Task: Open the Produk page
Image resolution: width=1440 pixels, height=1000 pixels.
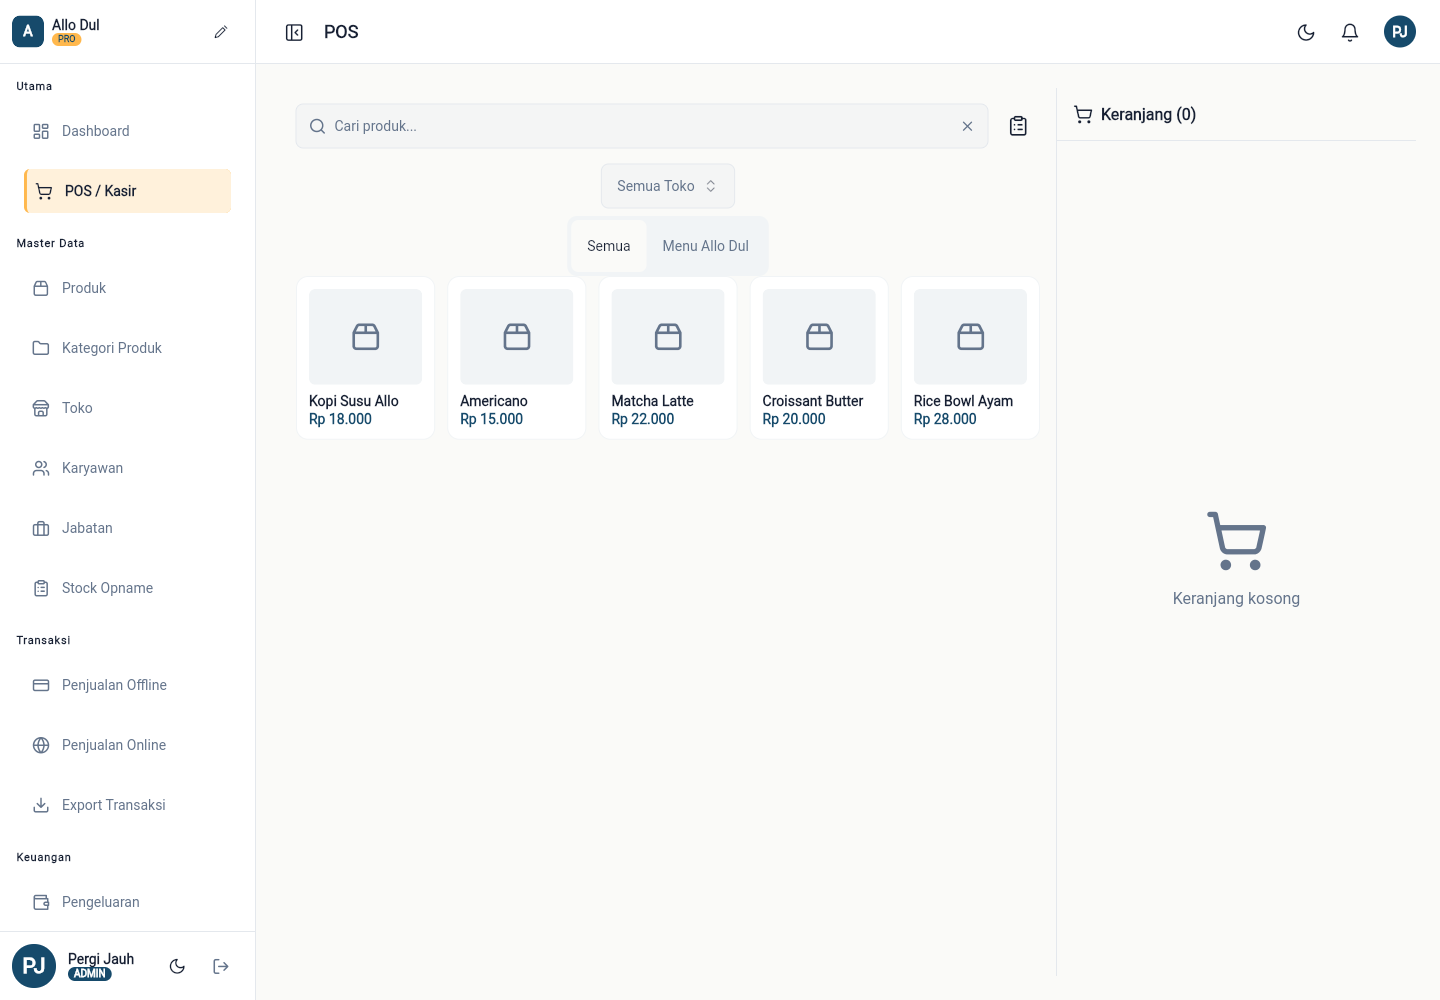Action: (x=128, y=288)
